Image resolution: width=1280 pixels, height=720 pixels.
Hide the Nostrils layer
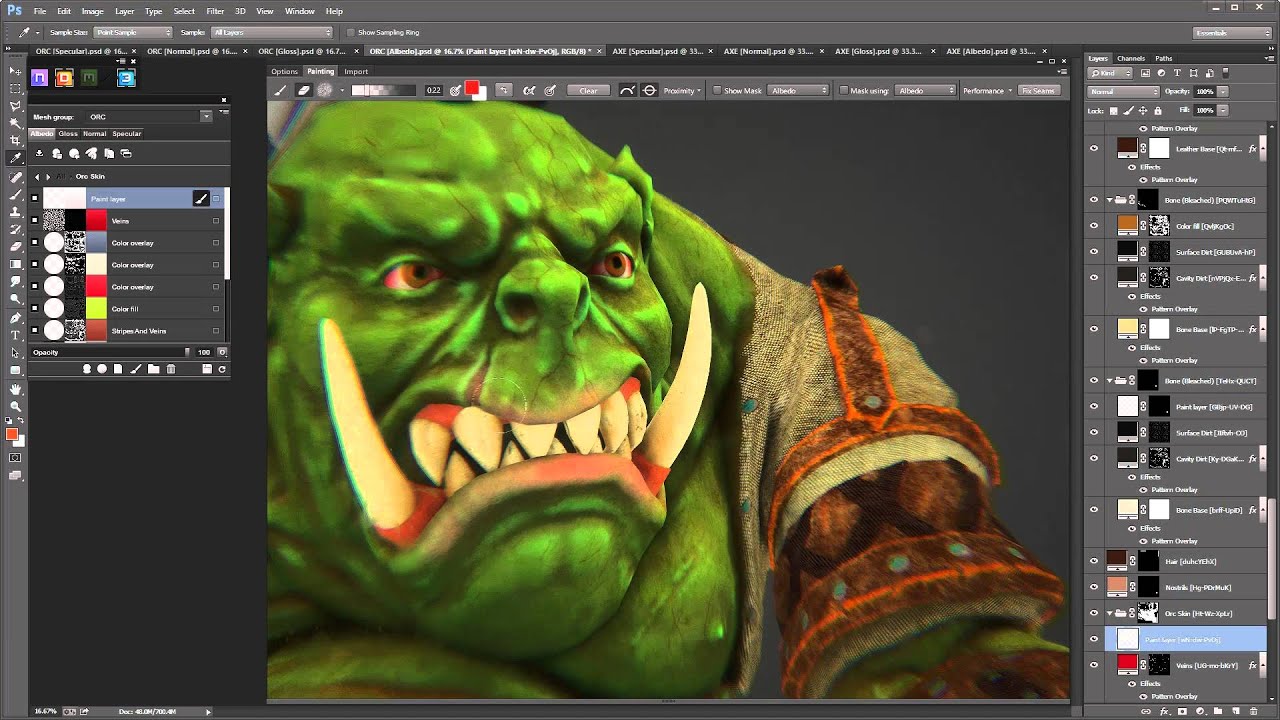pos(1093,587)
